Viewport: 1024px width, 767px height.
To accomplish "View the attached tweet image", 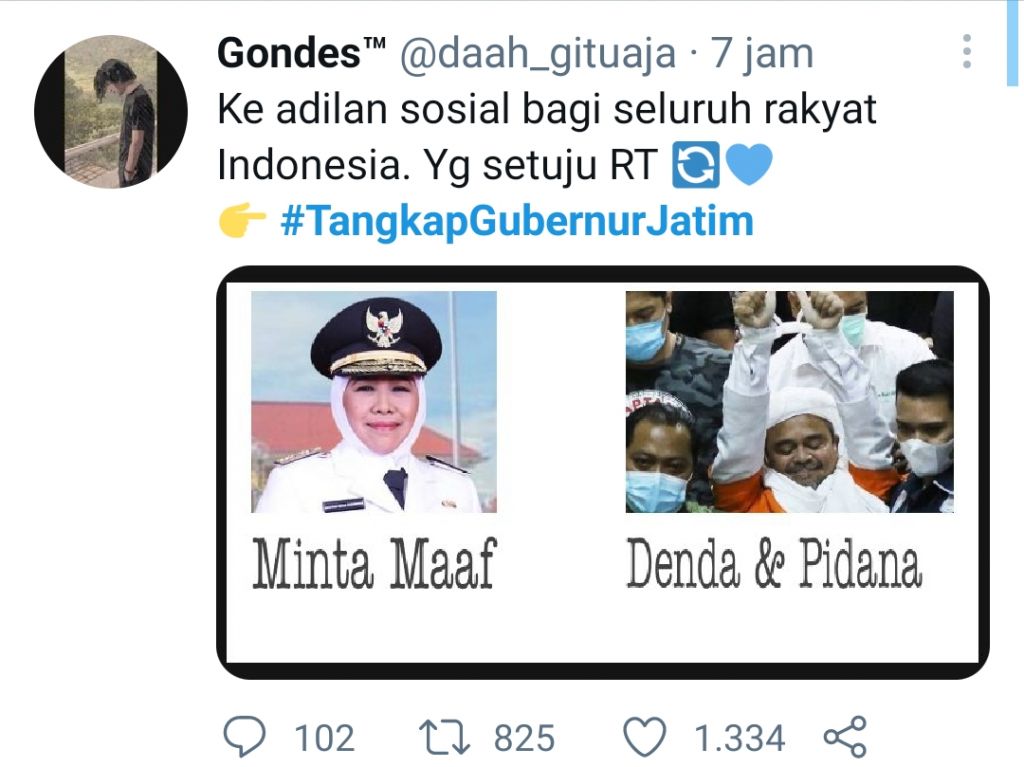I will click(x=603, y=472).
